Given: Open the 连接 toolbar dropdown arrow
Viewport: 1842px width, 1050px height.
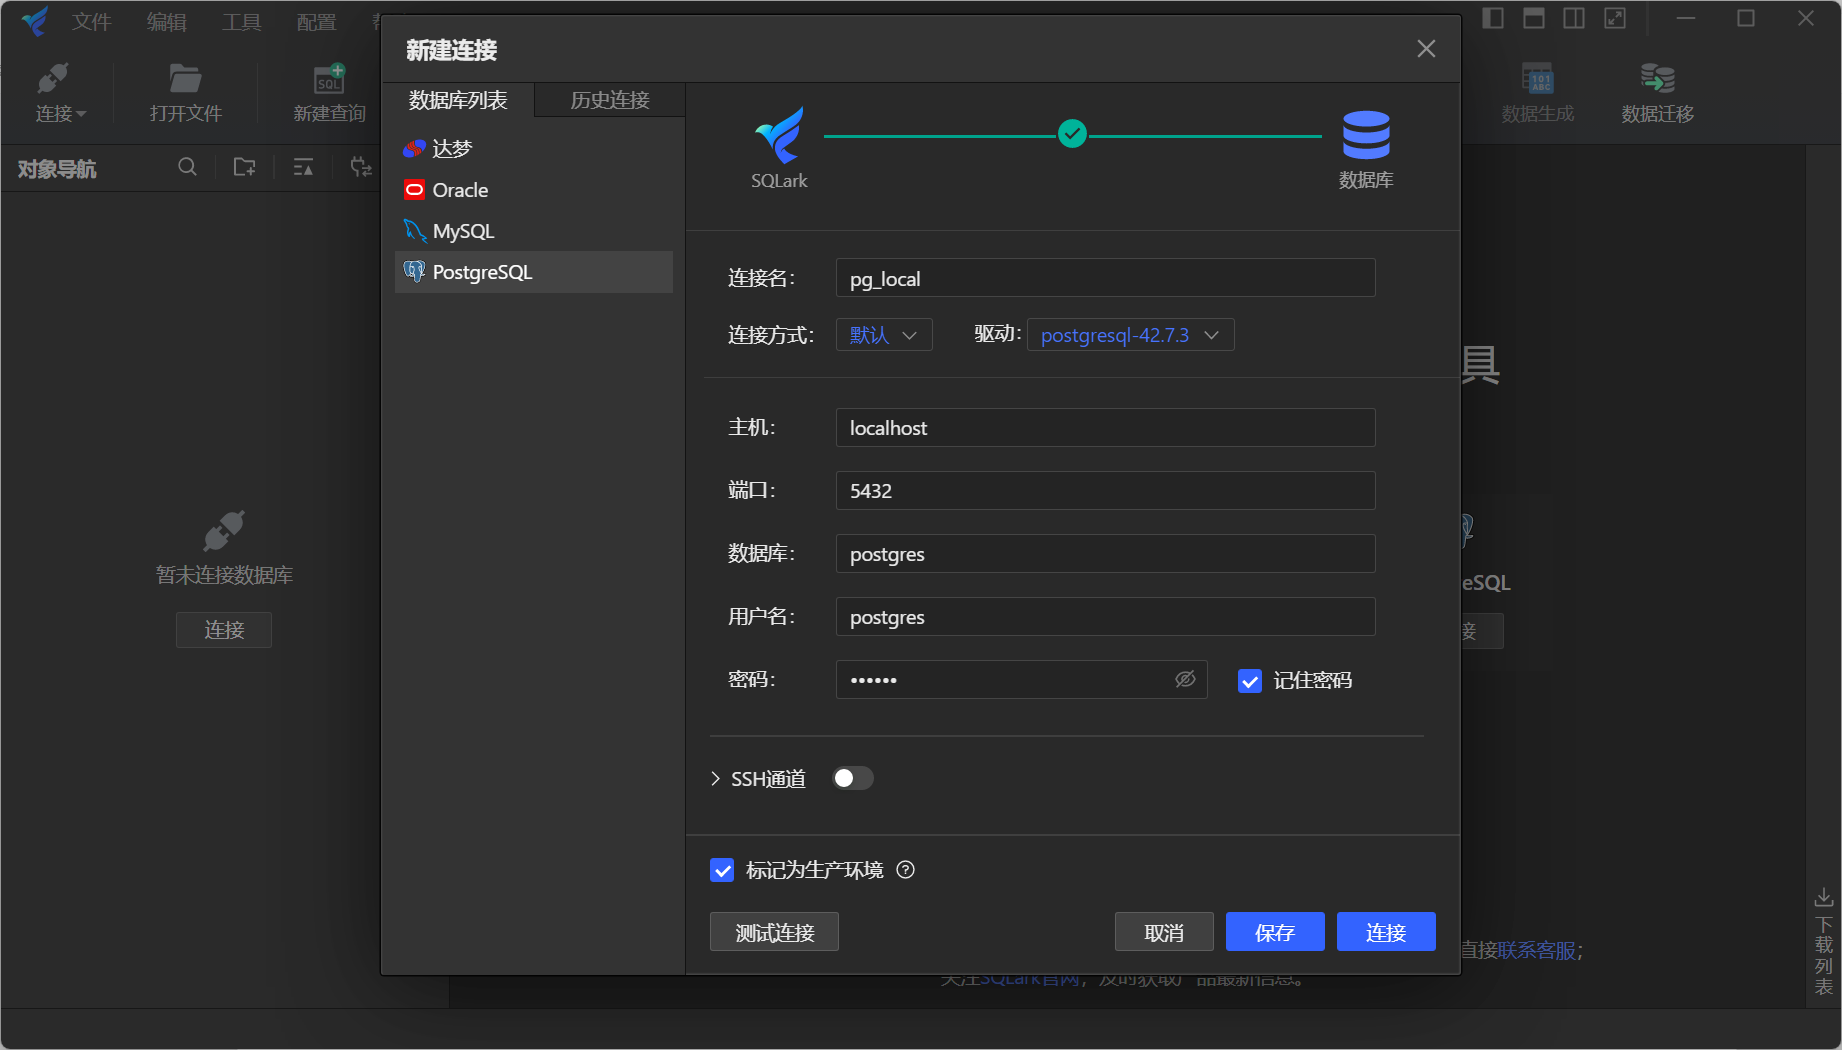Looking at the screenshot, I should coord(81,114).
